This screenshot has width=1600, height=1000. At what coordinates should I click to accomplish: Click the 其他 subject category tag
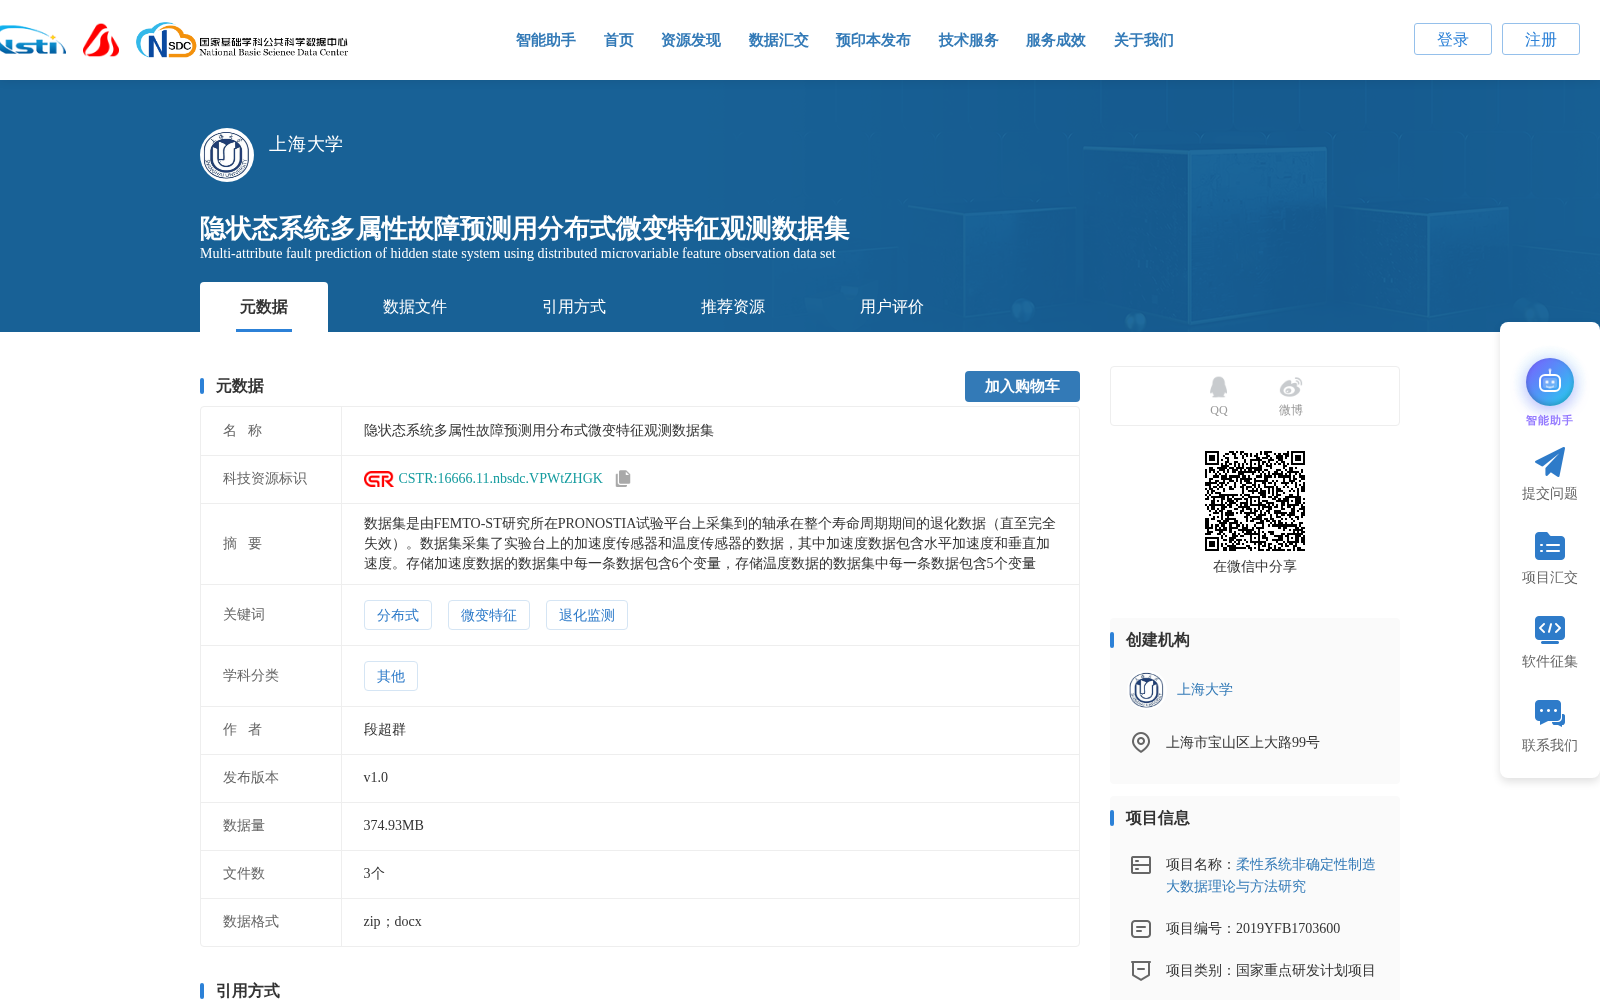click(x=391, y=676)
